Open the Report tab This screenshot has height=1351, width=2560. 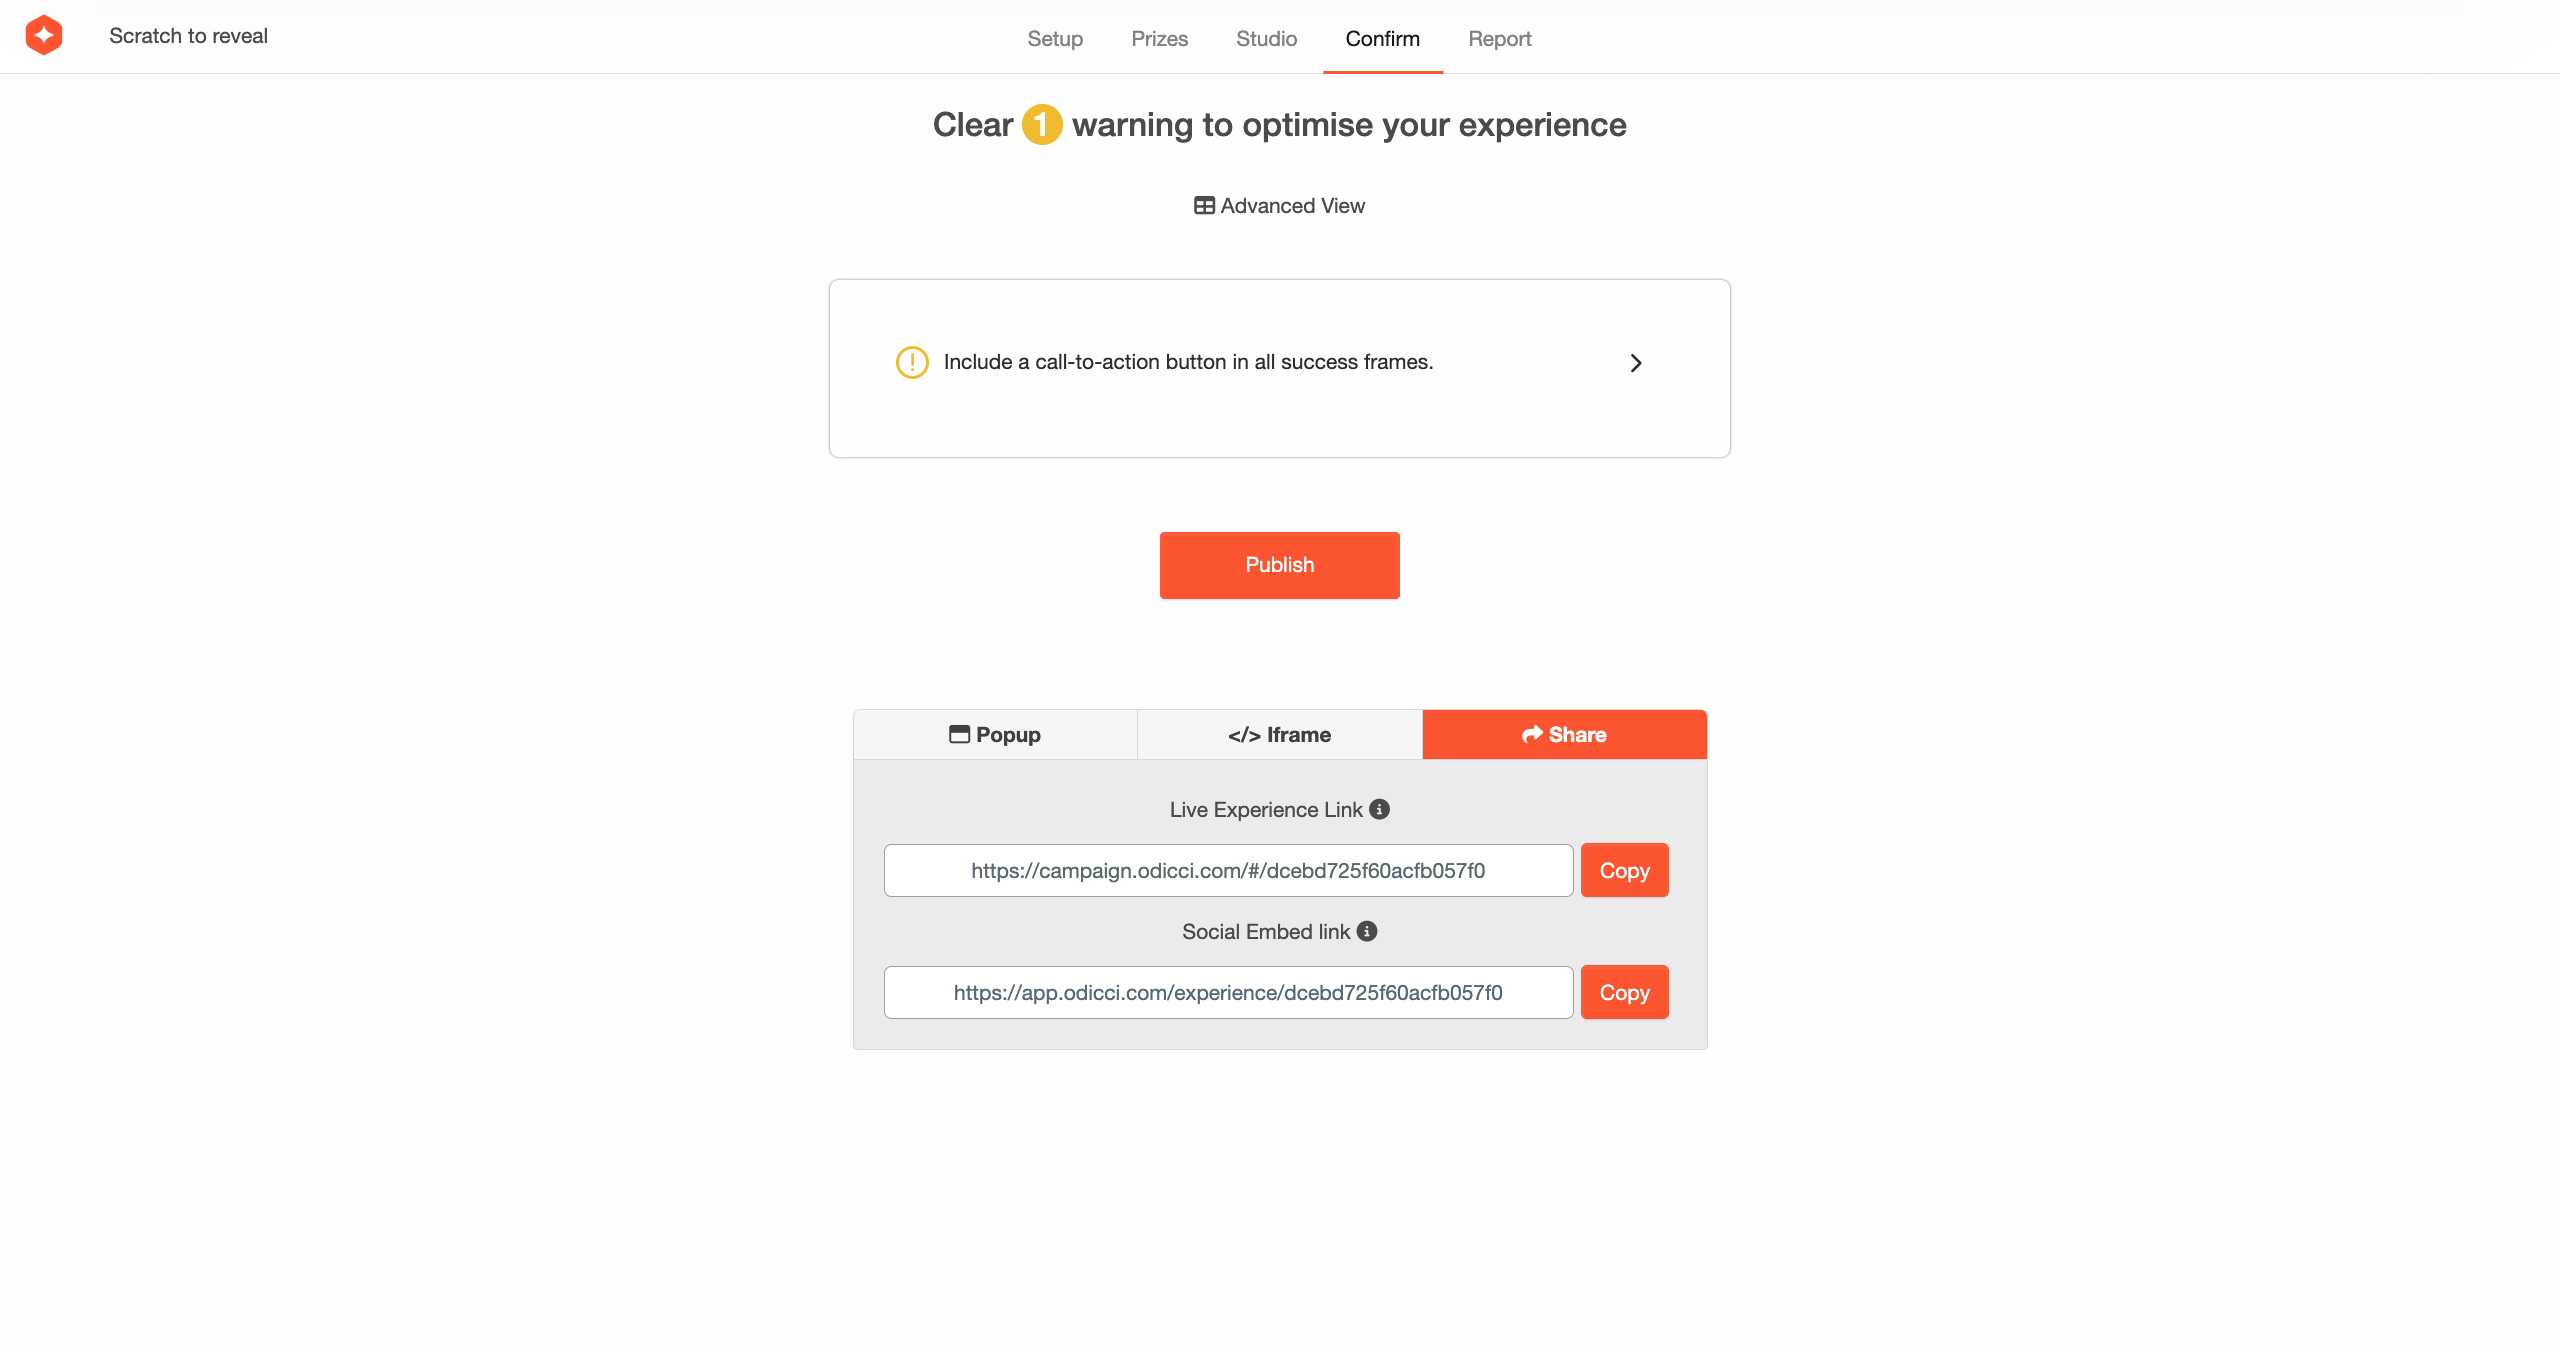point(1499,39)
